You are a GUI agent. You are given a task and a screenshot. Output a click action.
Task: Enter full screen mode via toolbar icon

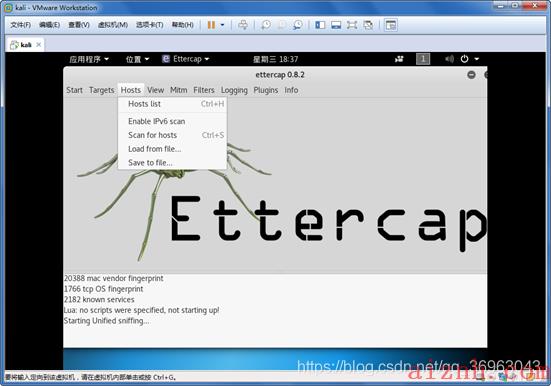[352, 25]
